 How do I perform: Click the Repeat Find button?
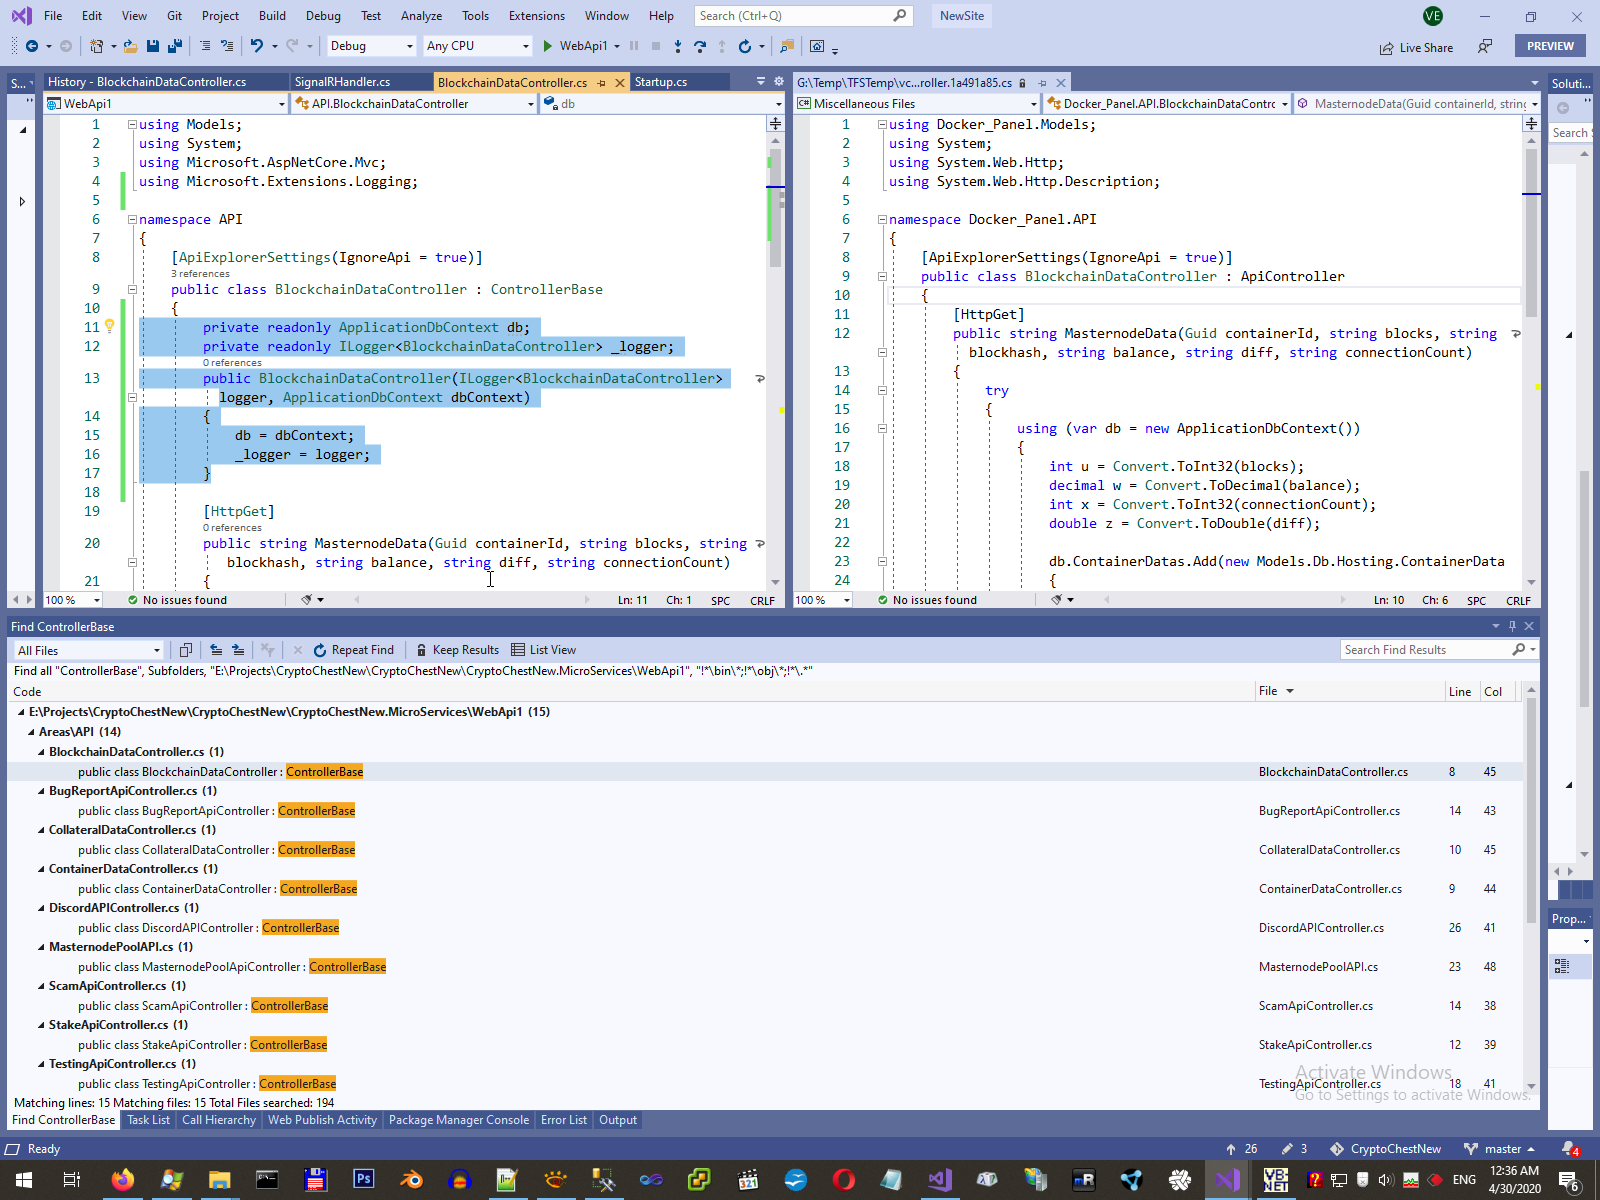coord(353,650)
